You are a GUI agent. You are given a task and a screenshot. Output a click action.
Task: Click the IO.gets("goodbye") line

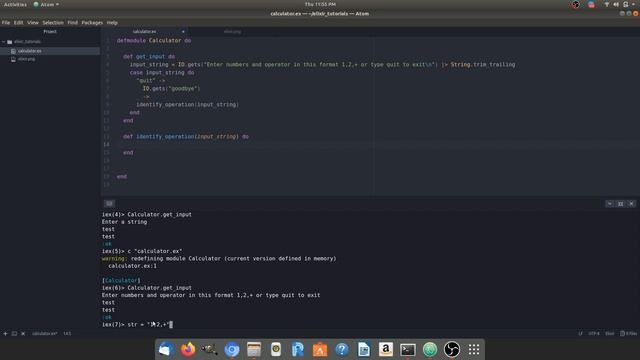point(171,88)
